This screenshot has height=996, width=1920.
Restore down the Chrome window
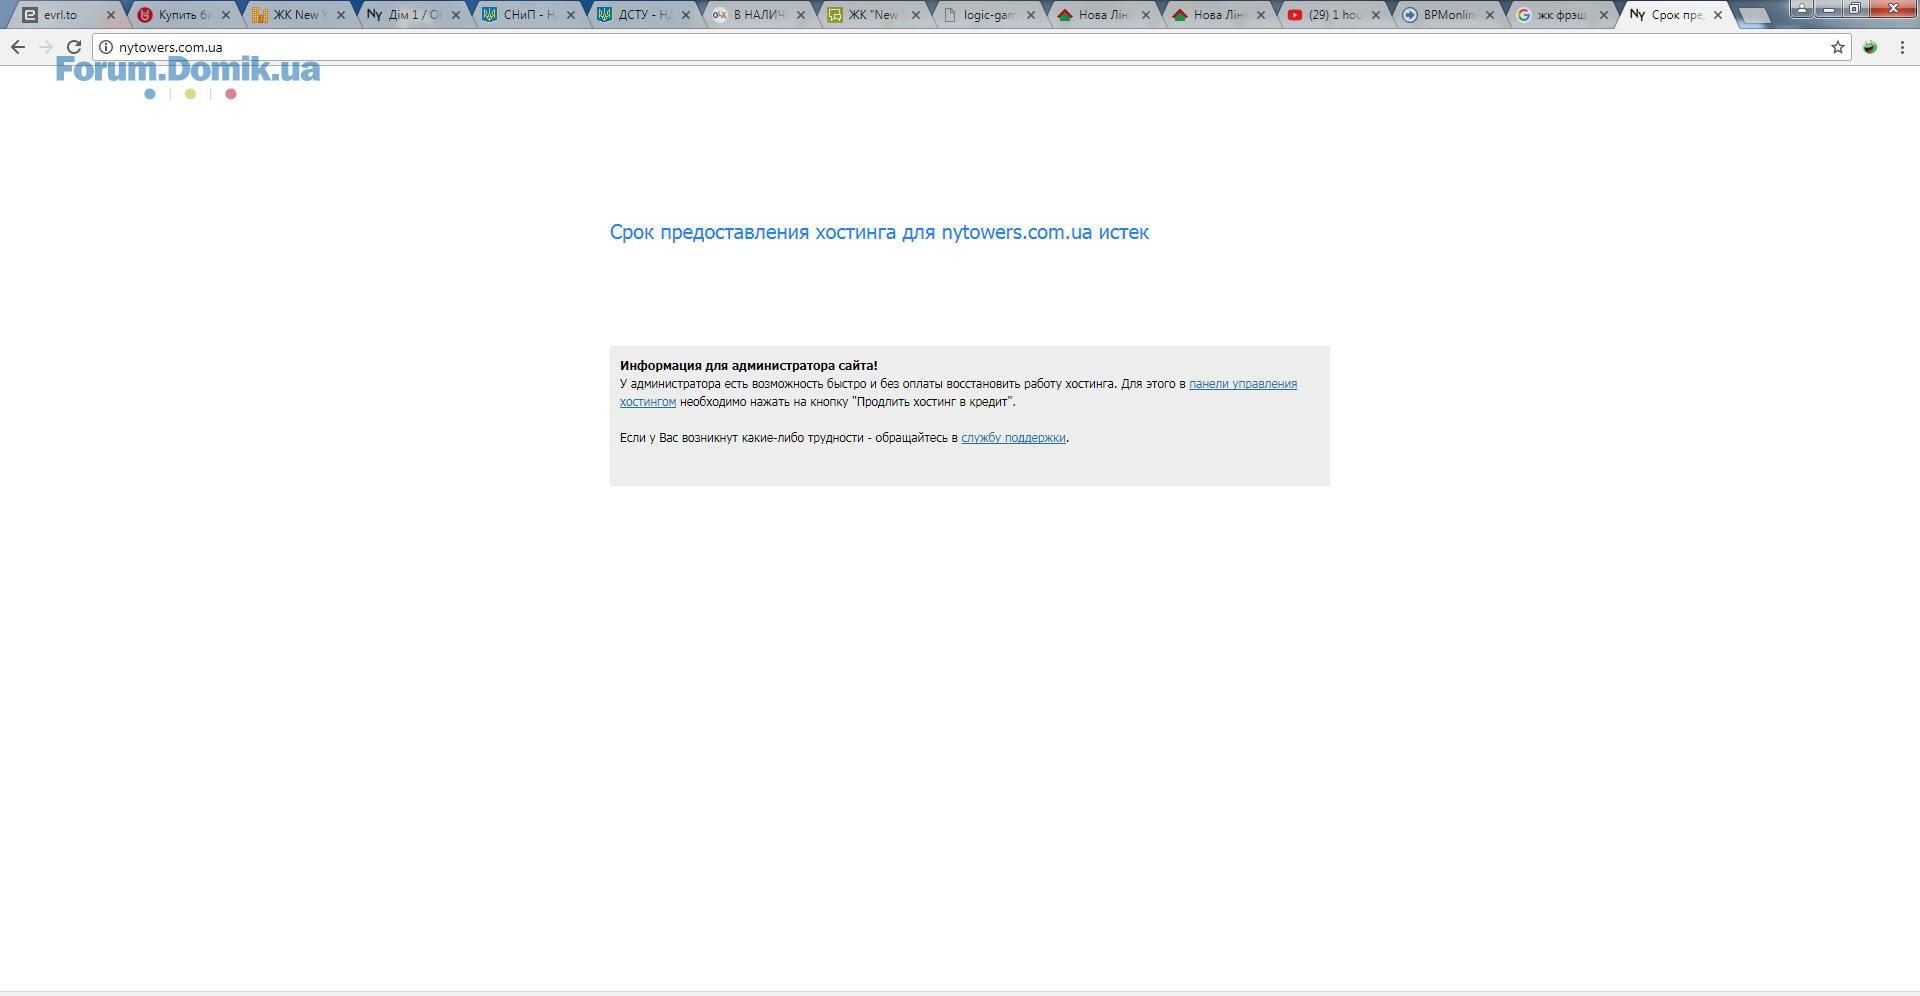(1855, 8)
